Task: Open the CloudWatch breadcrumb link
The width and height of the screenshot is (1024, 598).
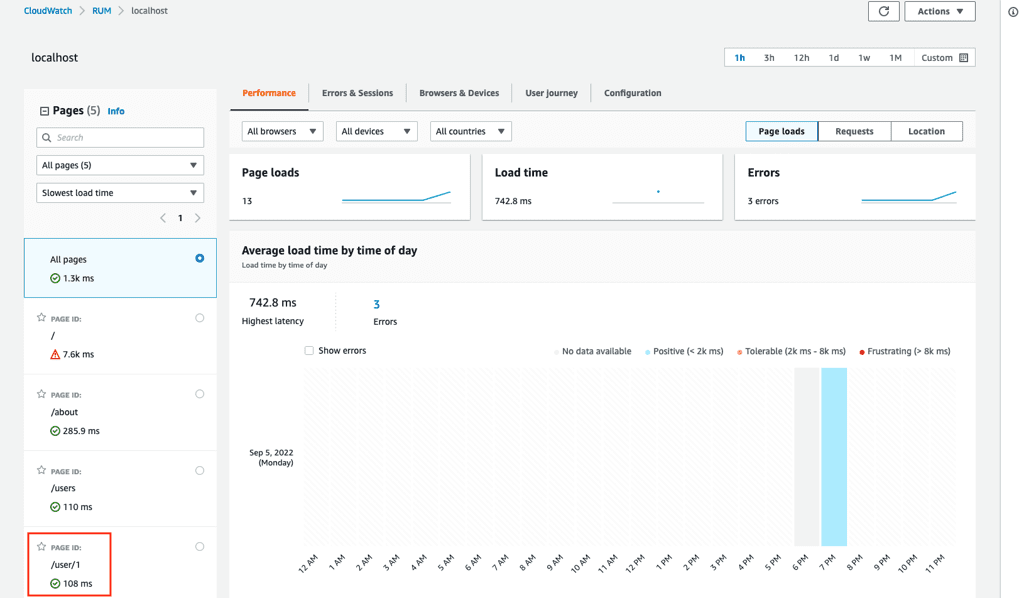Action: 48,11
